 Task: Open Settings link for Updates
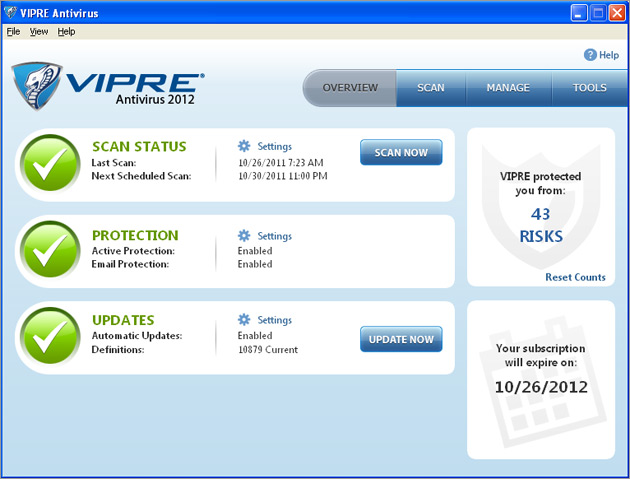click(x=274, y=320)
